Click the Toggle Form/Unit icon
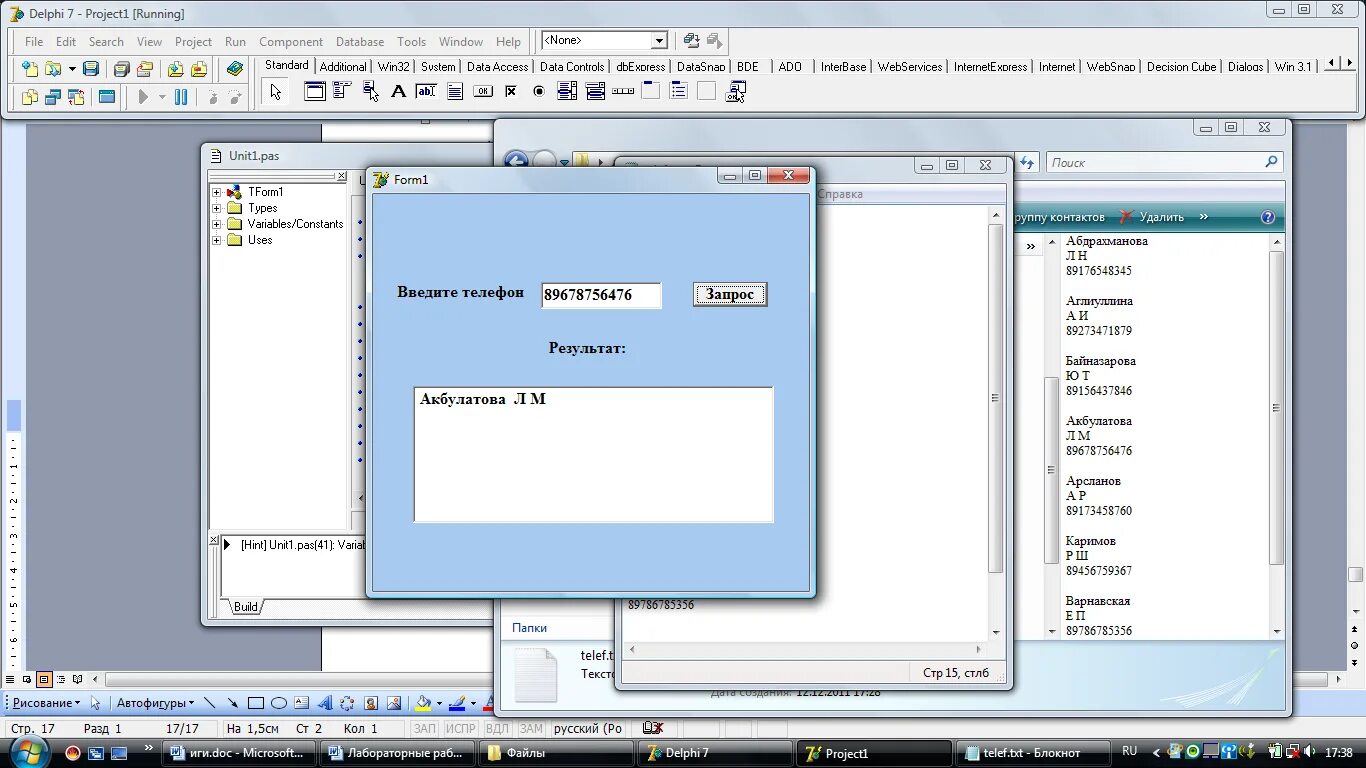 [x=76, y=97]
